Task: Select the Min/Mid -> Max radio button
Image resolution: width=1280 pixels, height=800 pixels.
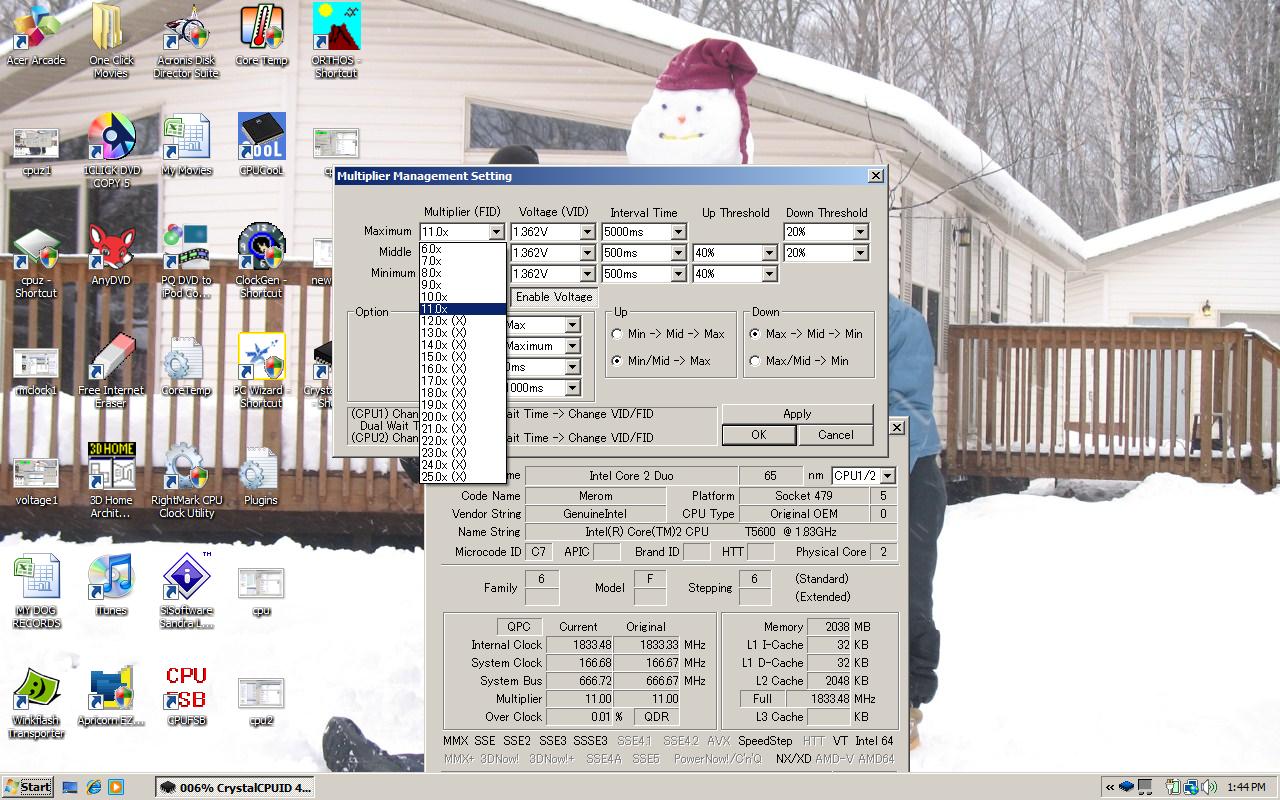Action: coord(617,361)
